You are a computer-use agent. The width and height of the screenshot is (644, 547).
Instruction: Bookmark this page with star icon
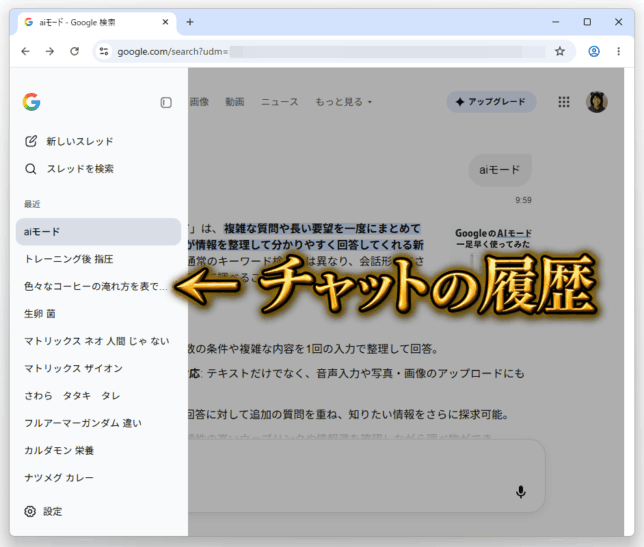pyautogui.click(x=560, y=51)
